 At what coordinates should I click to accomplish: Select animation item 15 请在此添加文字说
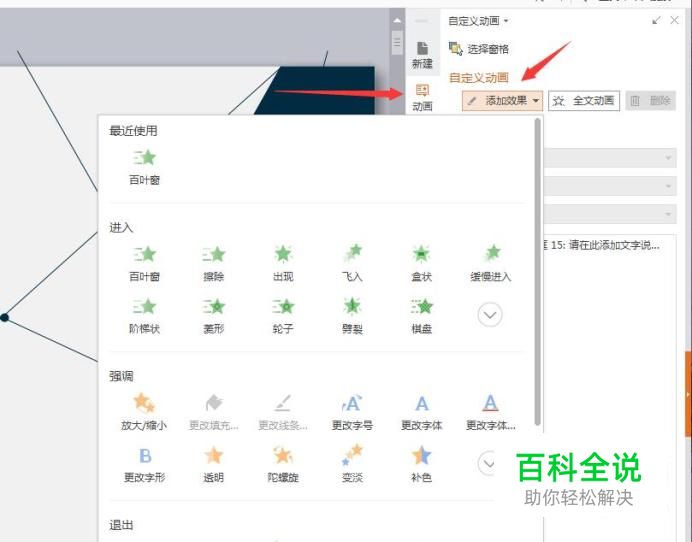tap(602, 245)
